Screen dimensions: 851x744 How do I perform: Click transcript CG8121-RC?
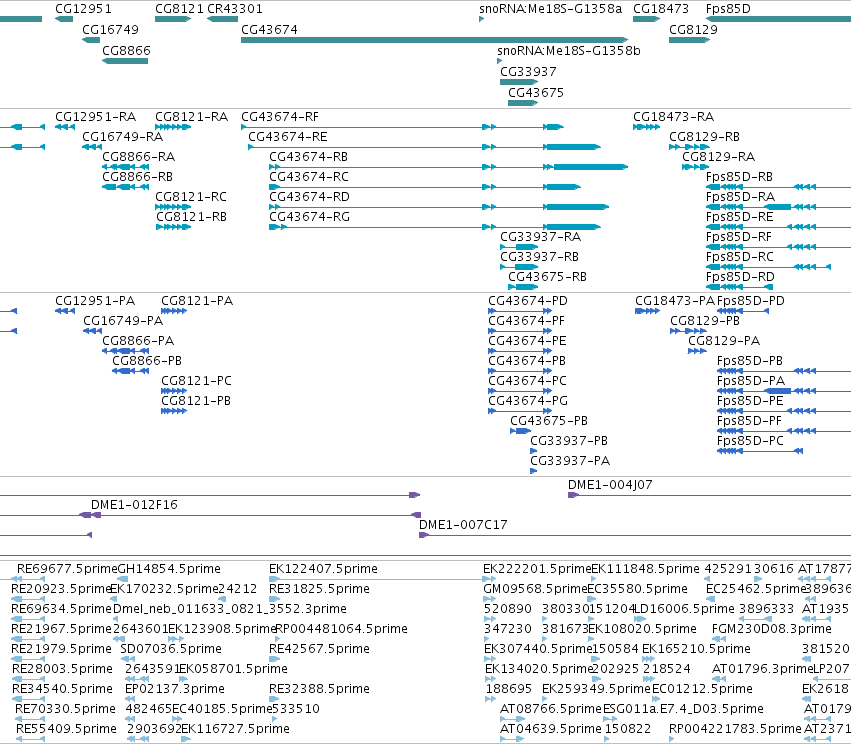(173, 207)
